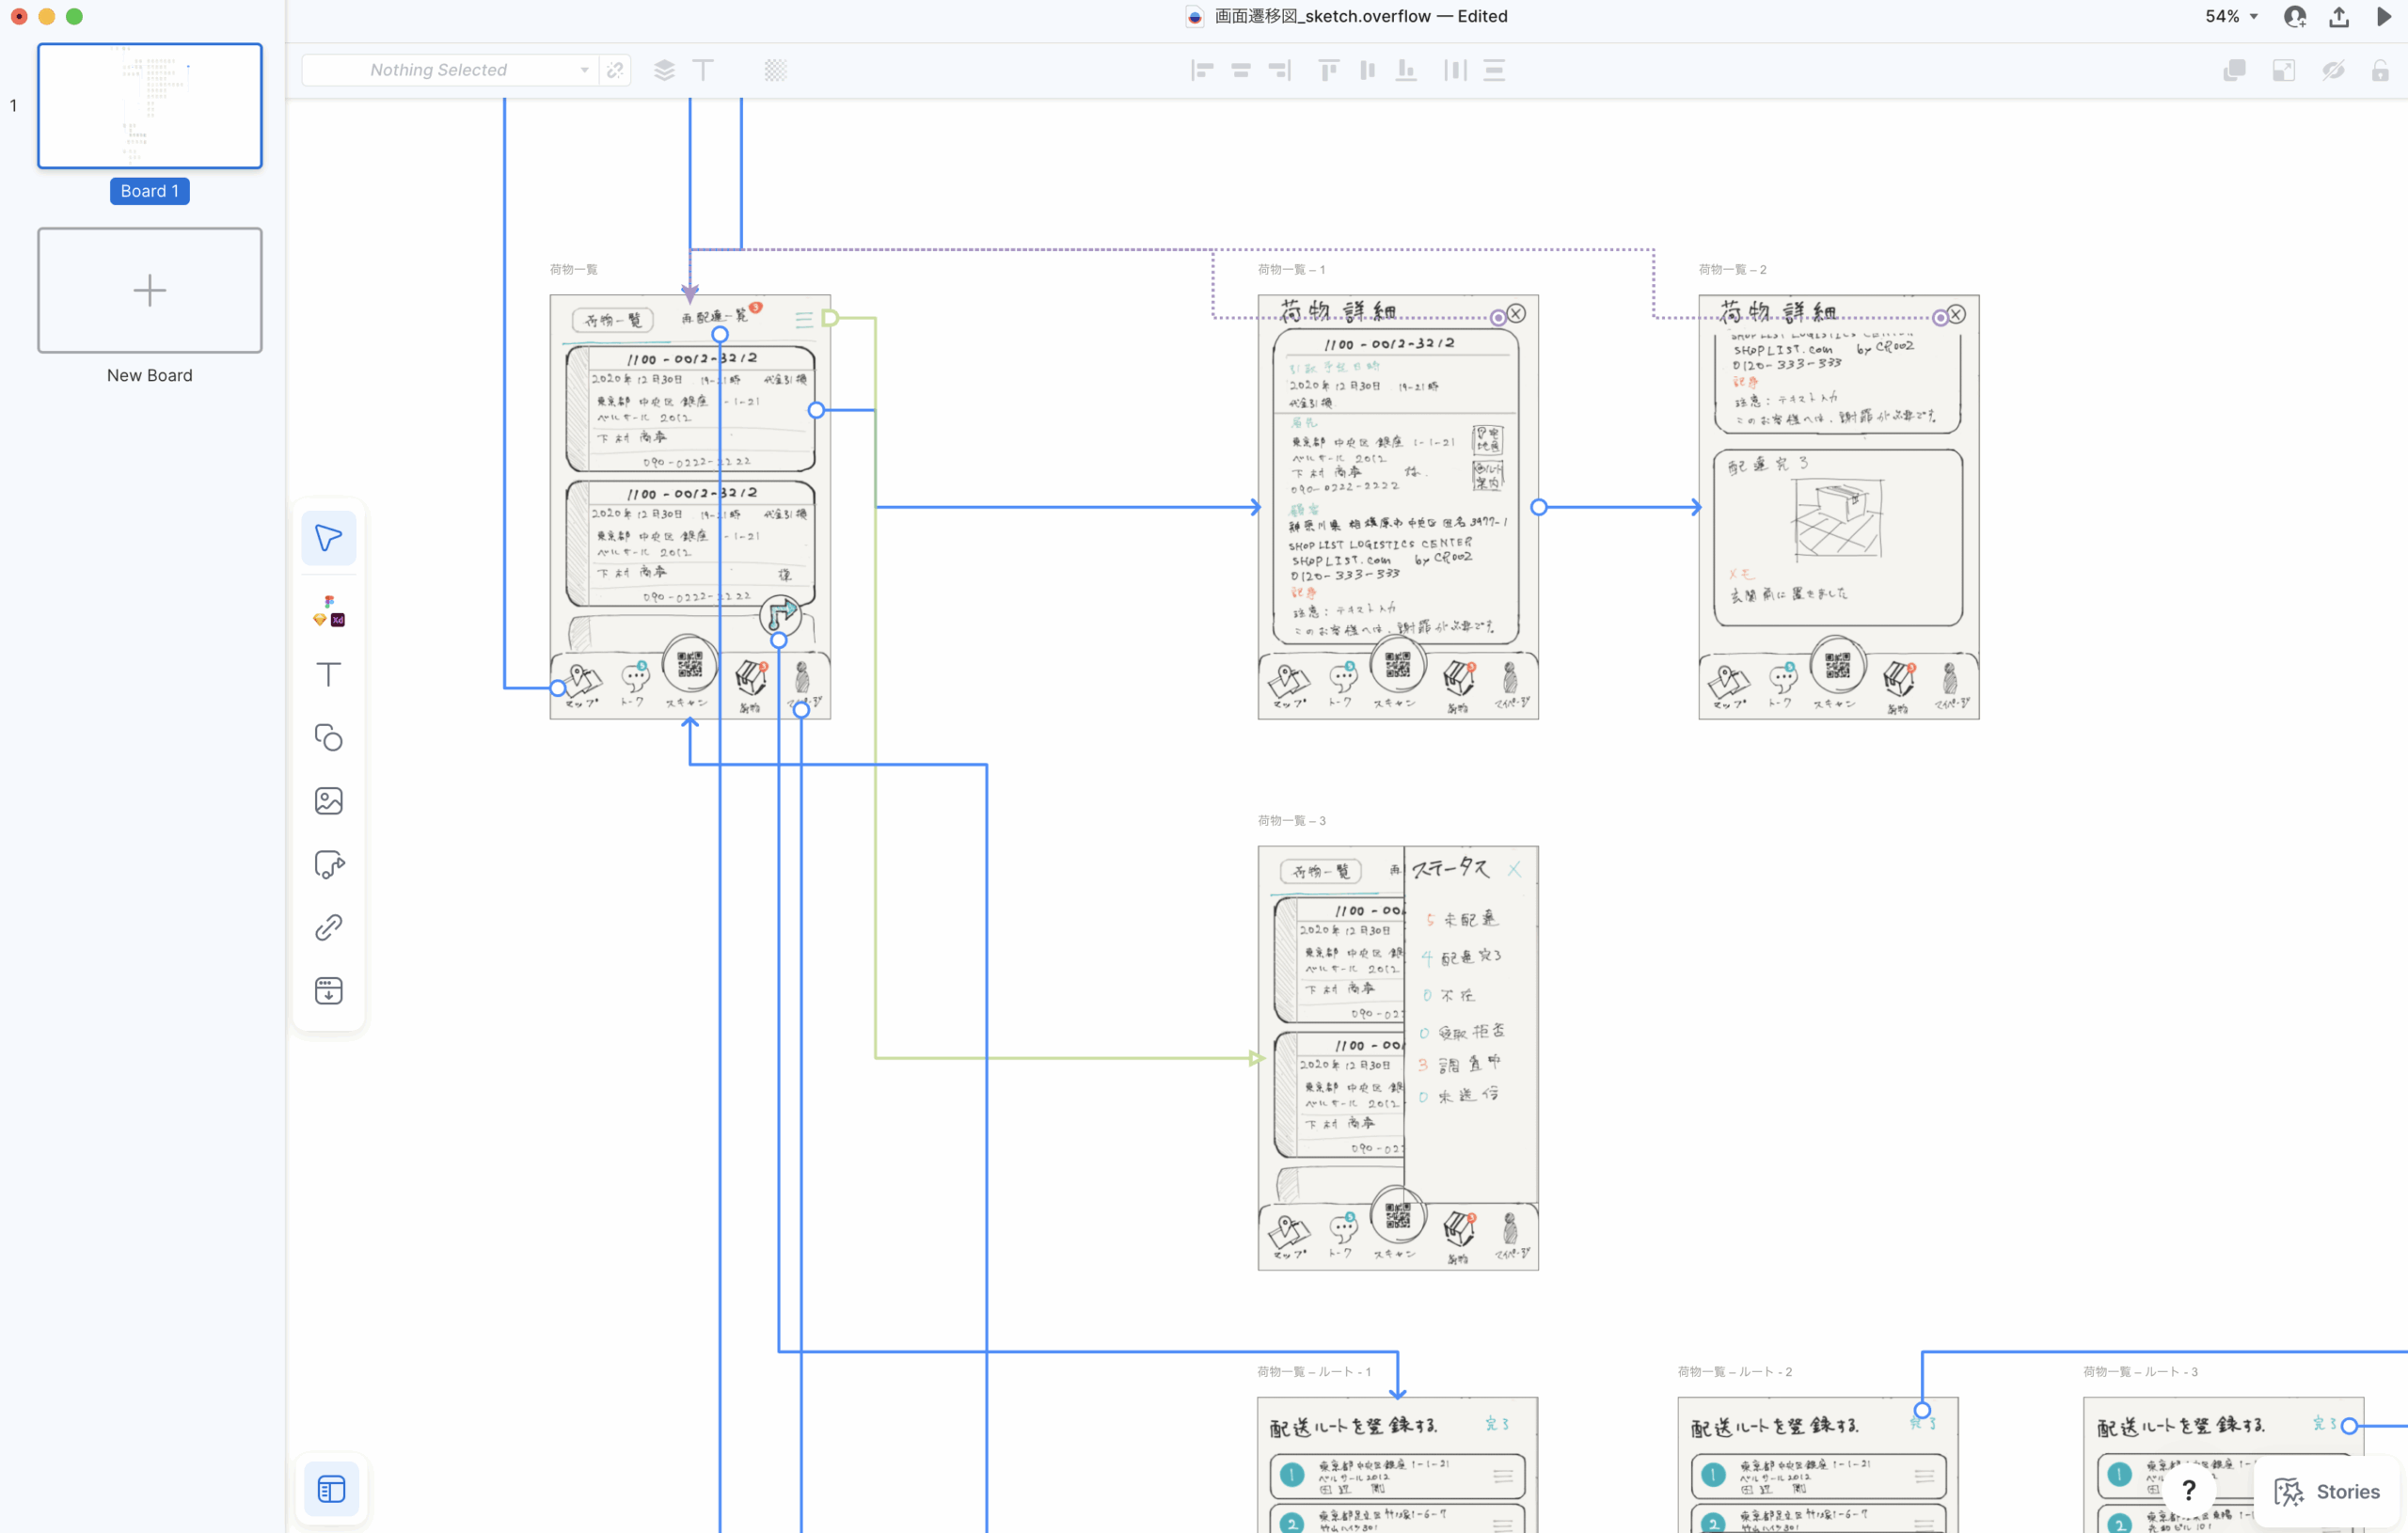Select the Text tool in left toolbar
This screenshot has width=2408, height=1533.
328,674
